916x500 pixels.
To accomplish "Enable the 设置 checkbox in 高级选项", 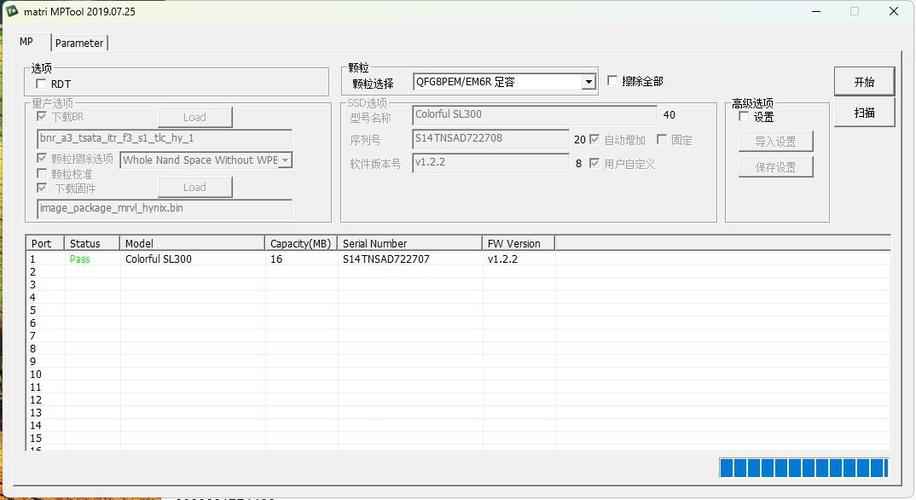I will (x=744, y=117).
